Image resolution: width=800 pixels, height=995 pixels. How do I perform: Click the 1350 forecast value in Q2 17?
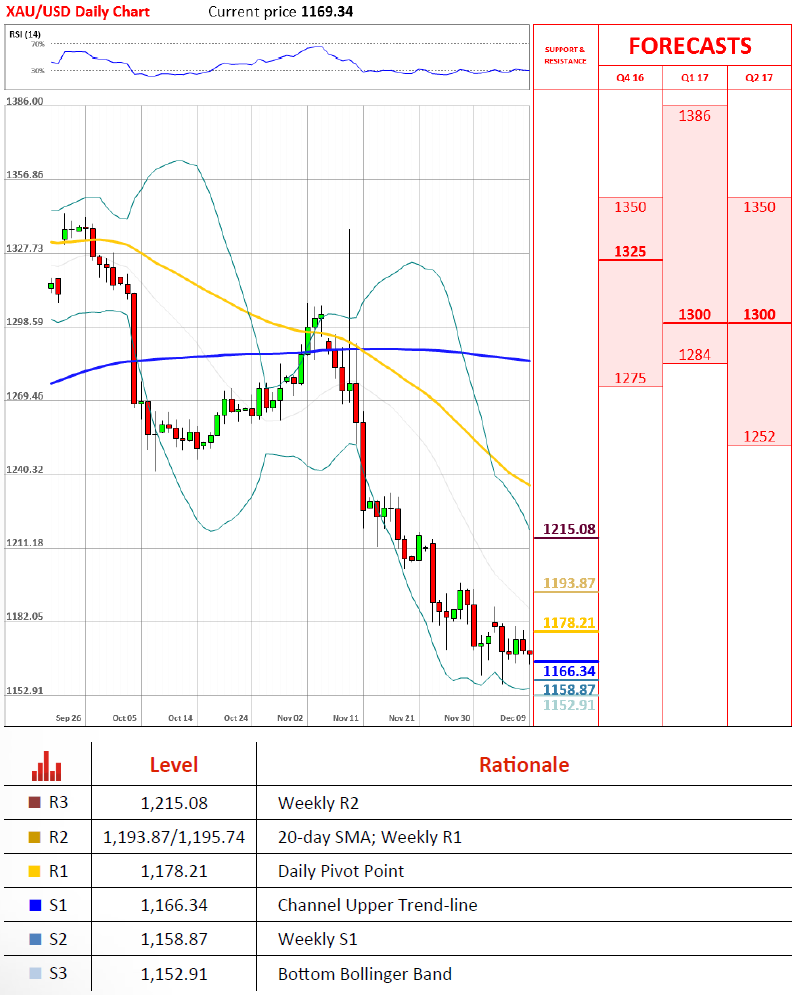click(x=759, y=207)
